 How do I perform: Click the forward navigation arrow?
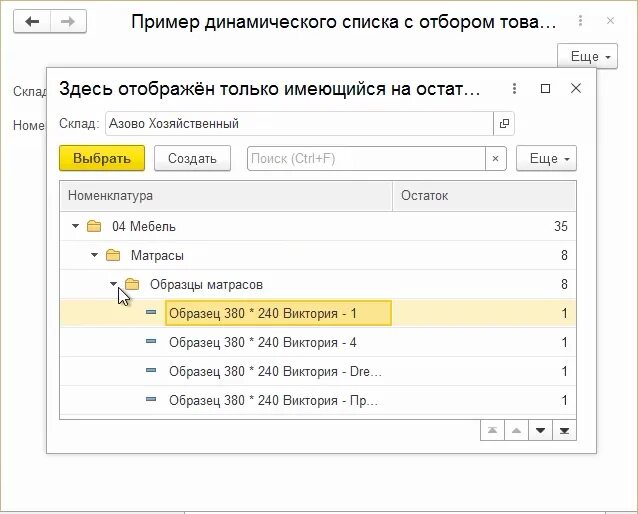[67, 21]
